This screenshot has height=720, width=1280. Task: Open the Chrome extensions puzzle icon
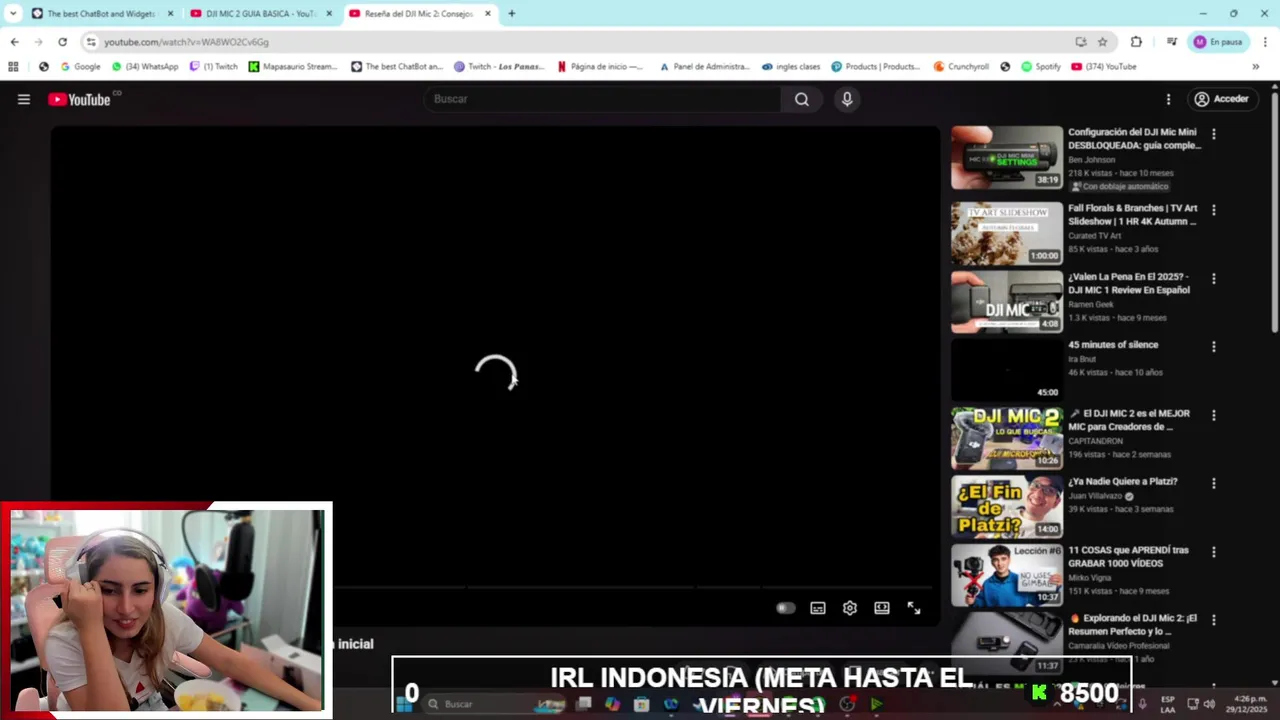click(x=1136, y=42)
